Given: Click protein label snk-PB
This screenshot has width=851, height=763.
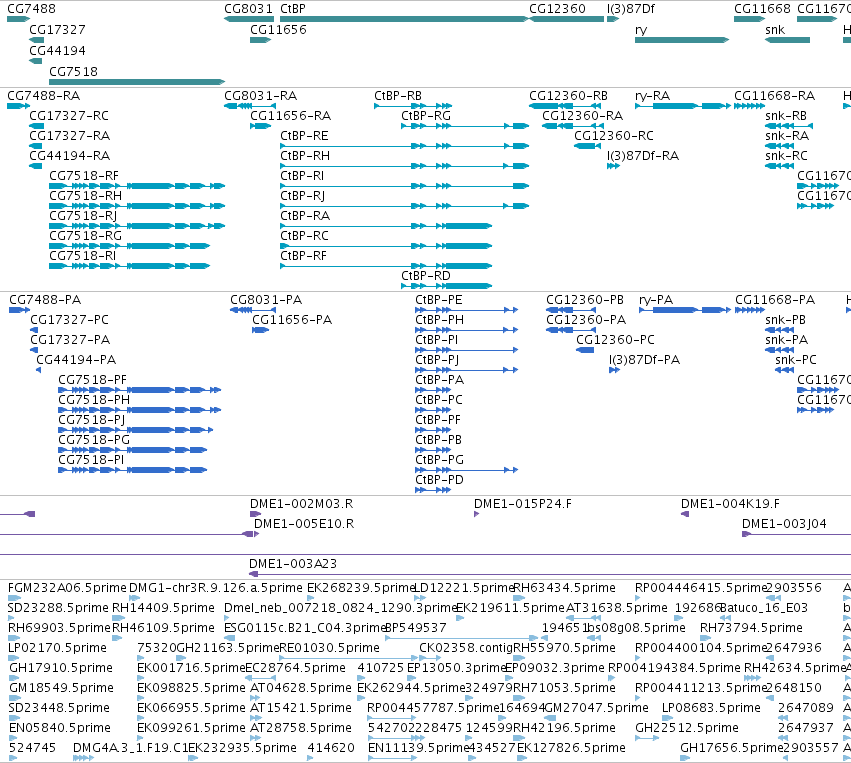Looking at the screenshot, I should tap(785, 320).
